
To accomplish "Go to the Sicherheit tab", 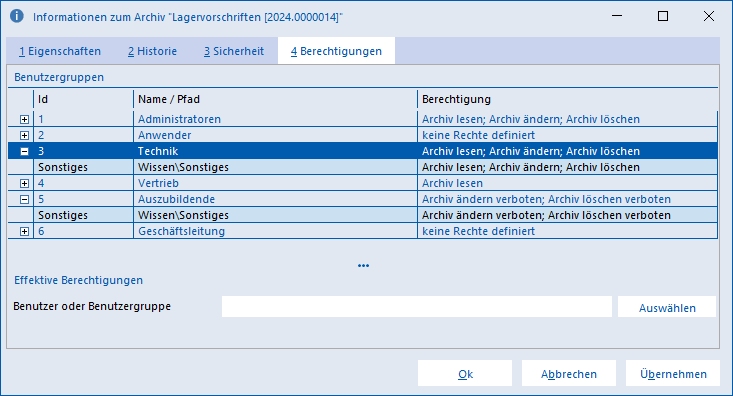I will point(234,51).
